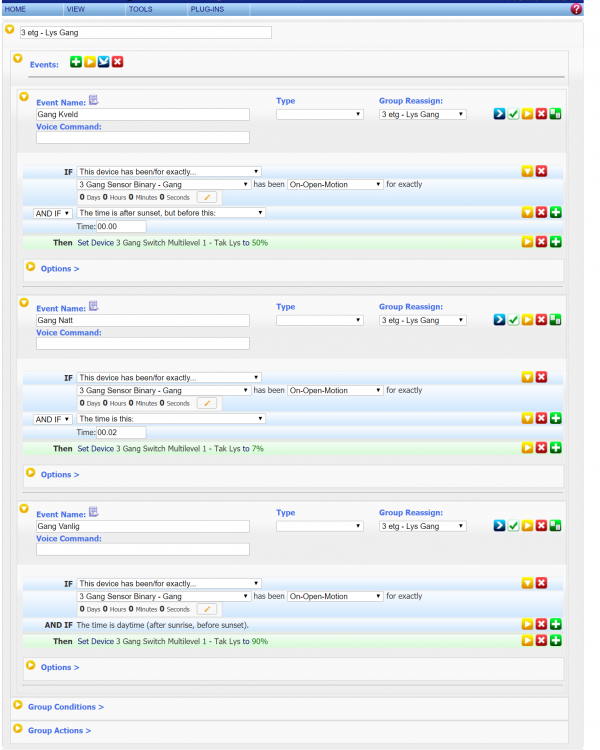Toggle the green checkmark on the Gang Kveld event
The width and height of the screenshot is (600, 750).
coord(513,114)
